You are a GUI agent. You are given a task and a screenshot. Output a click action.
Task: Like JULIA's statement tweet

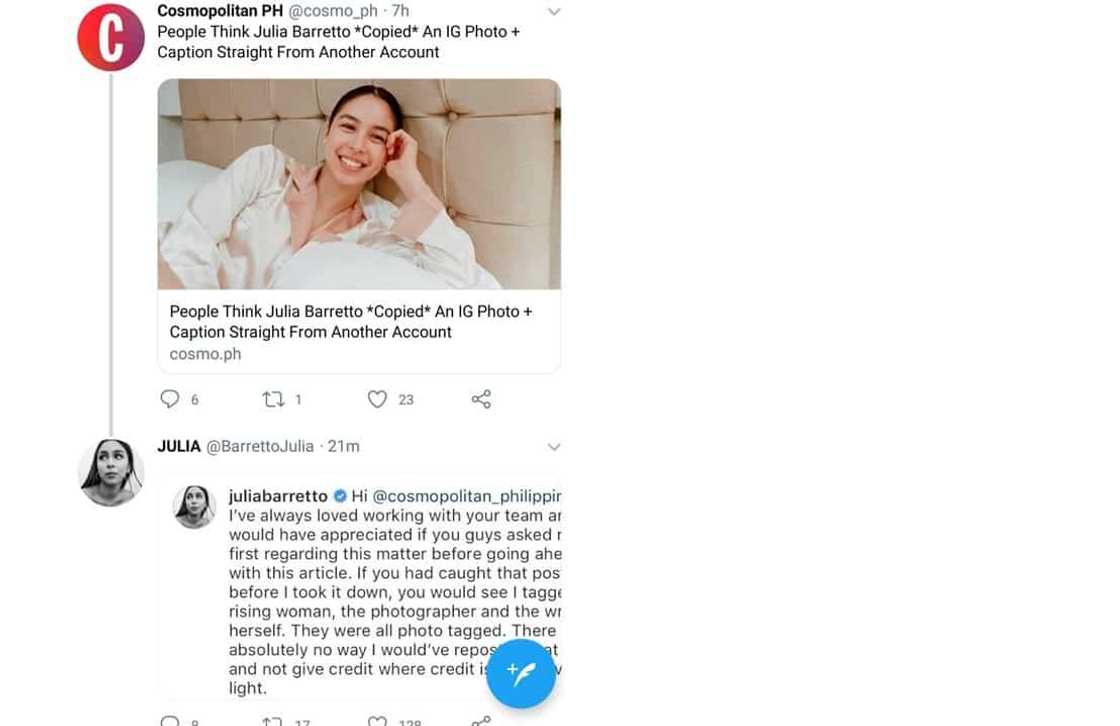[376, 719]
